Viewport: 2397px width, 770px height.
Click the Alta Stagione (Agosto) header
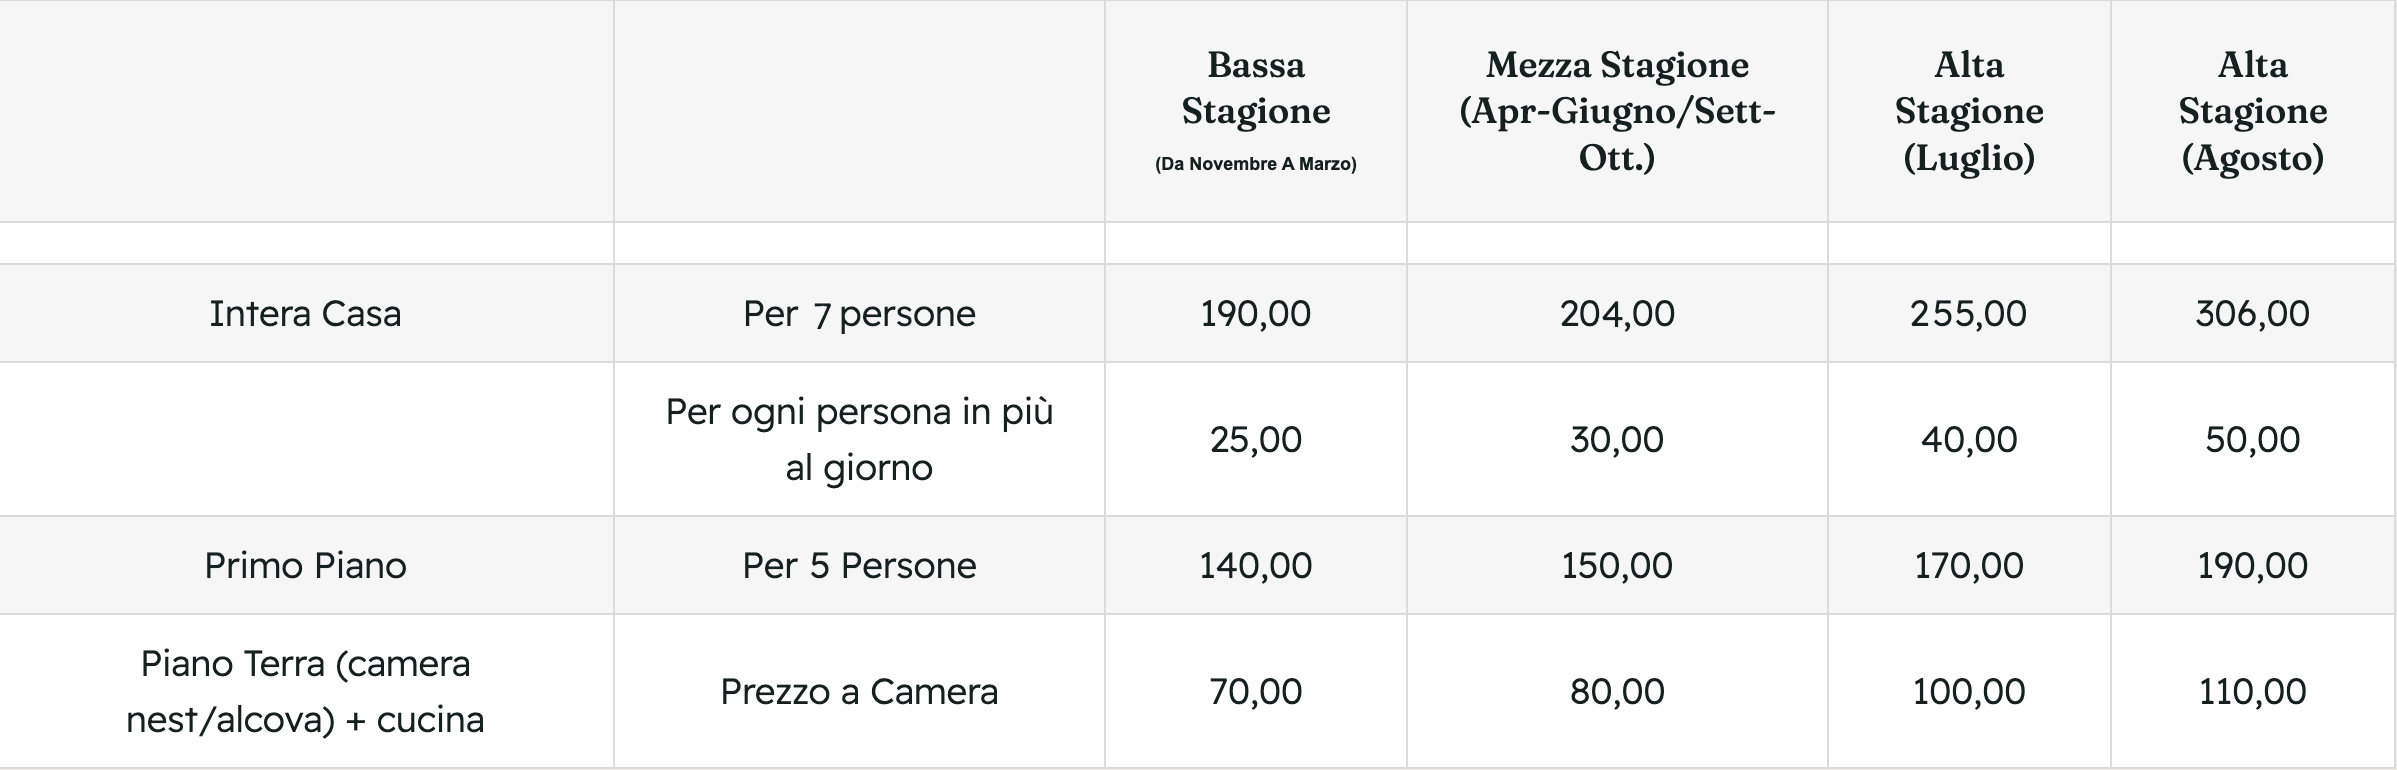[x=2252, y=110]
